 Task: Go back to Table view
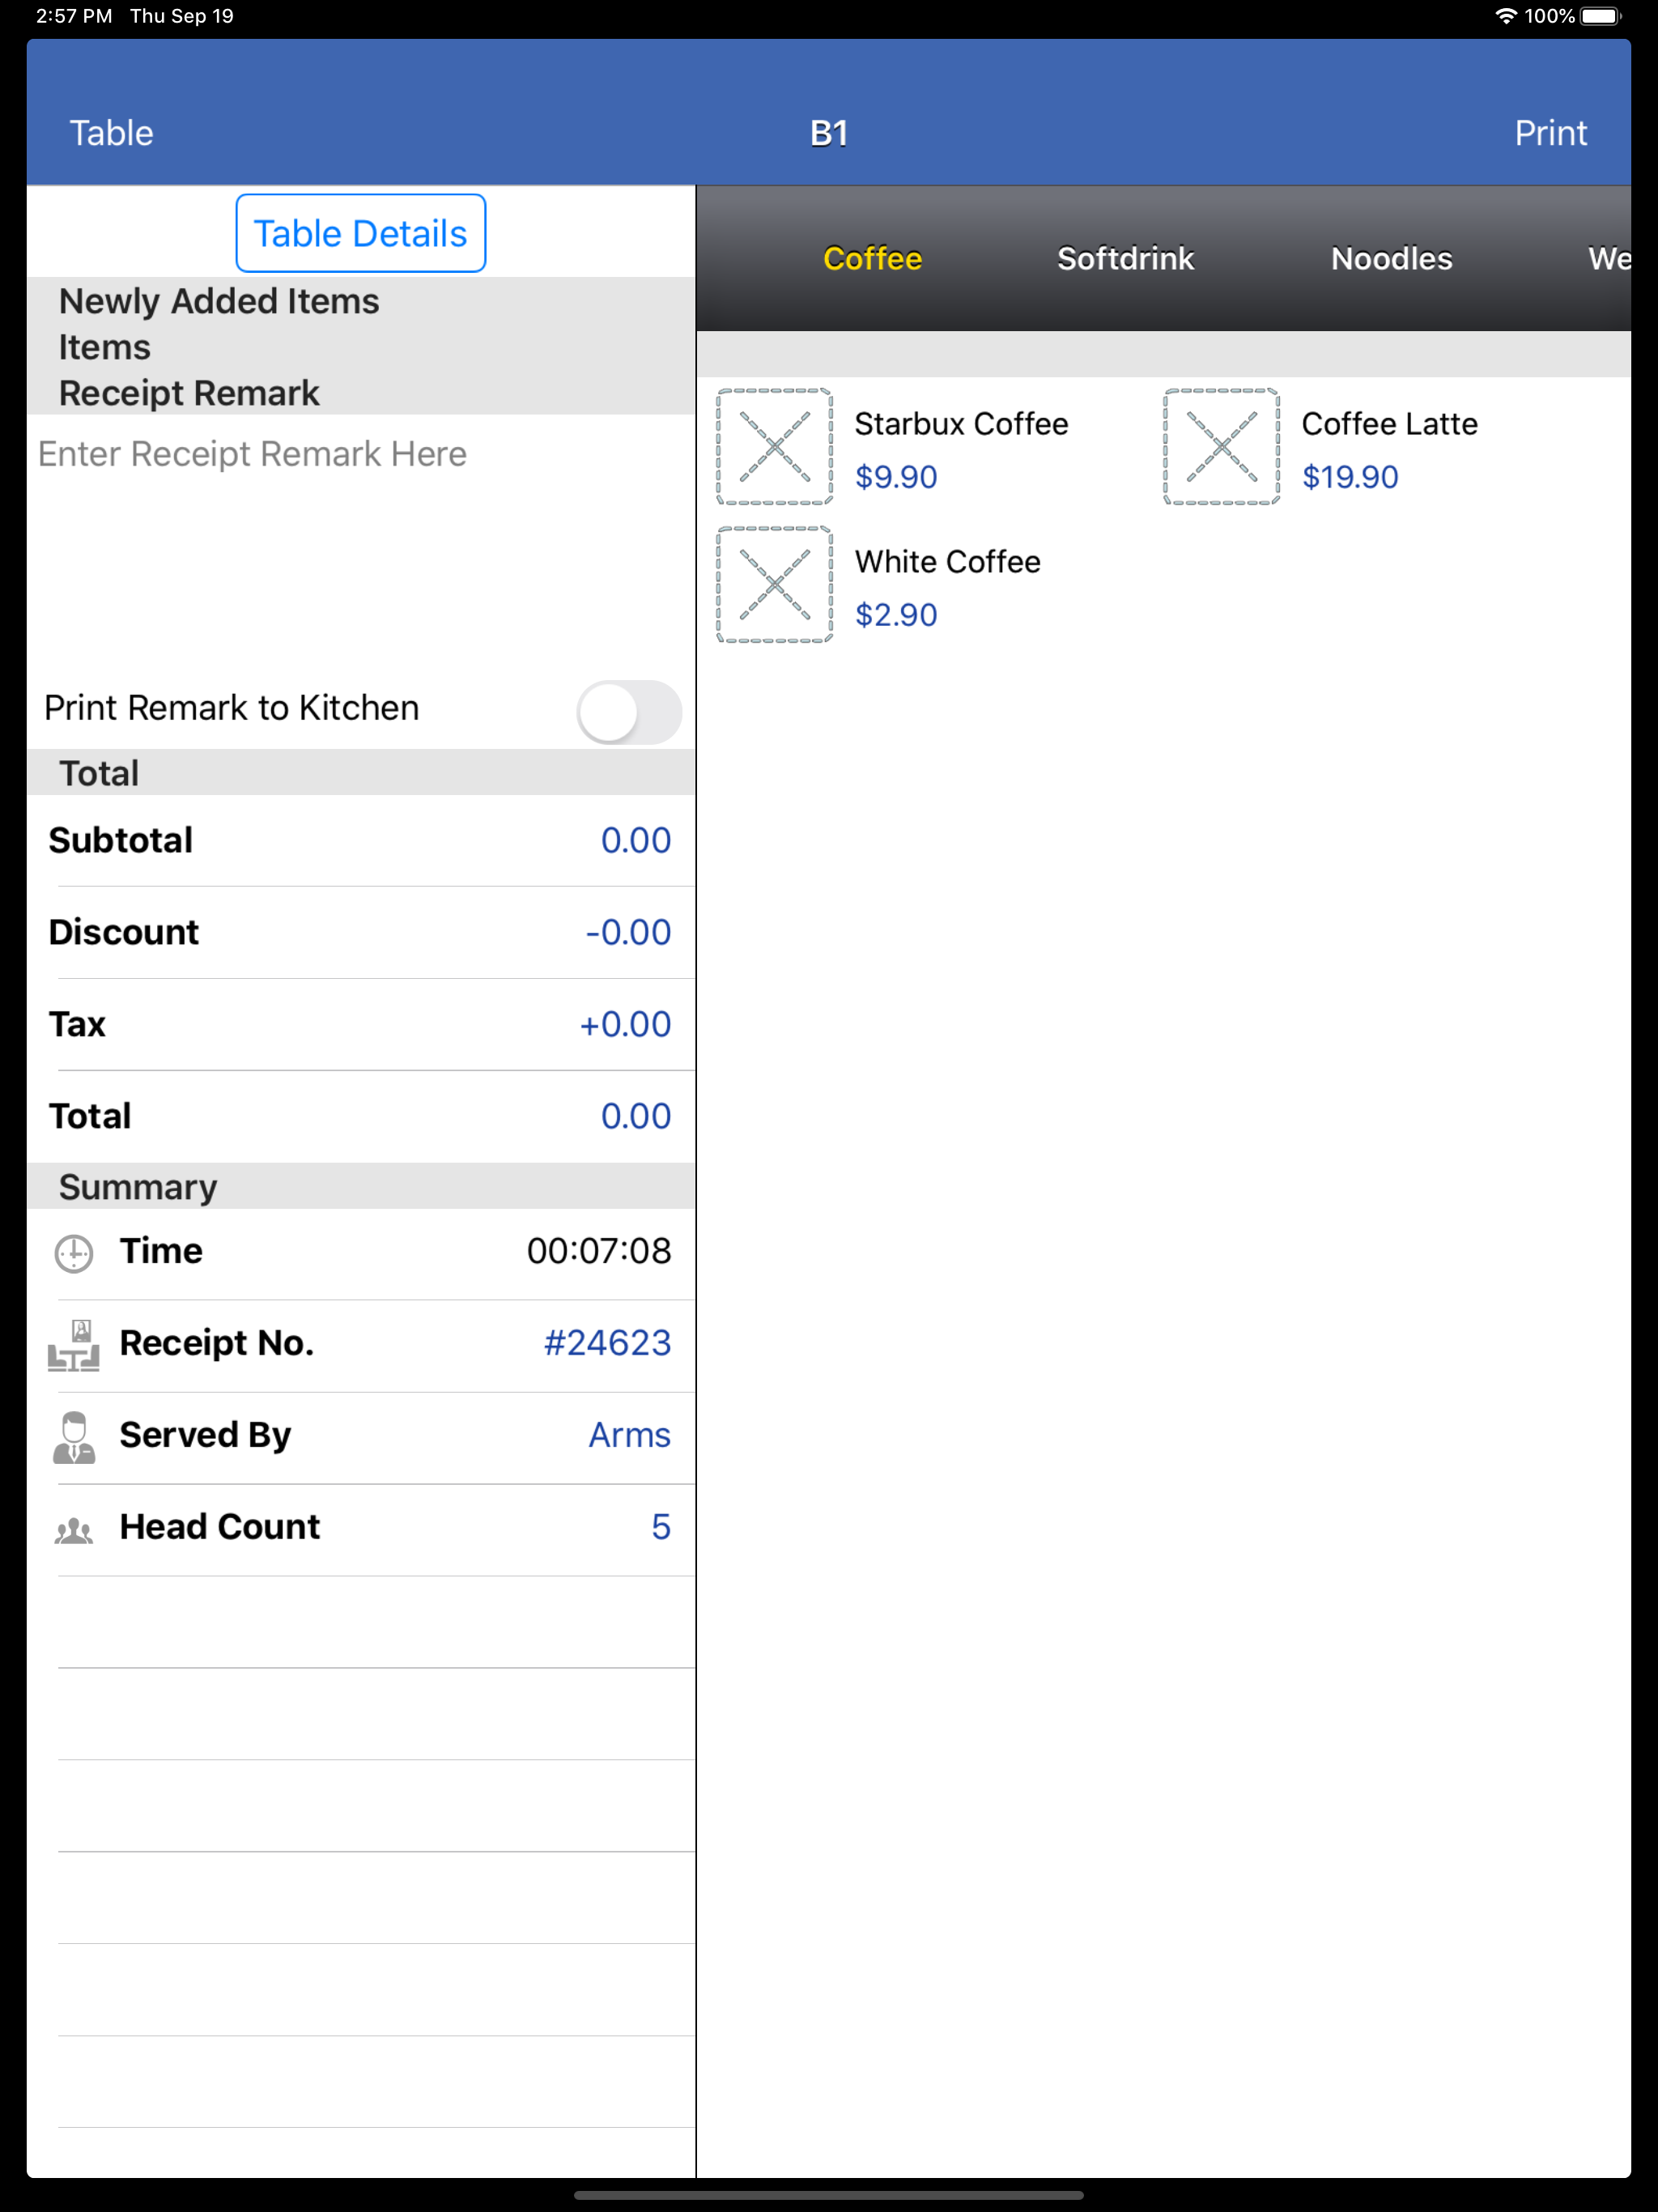coord(111,133)
